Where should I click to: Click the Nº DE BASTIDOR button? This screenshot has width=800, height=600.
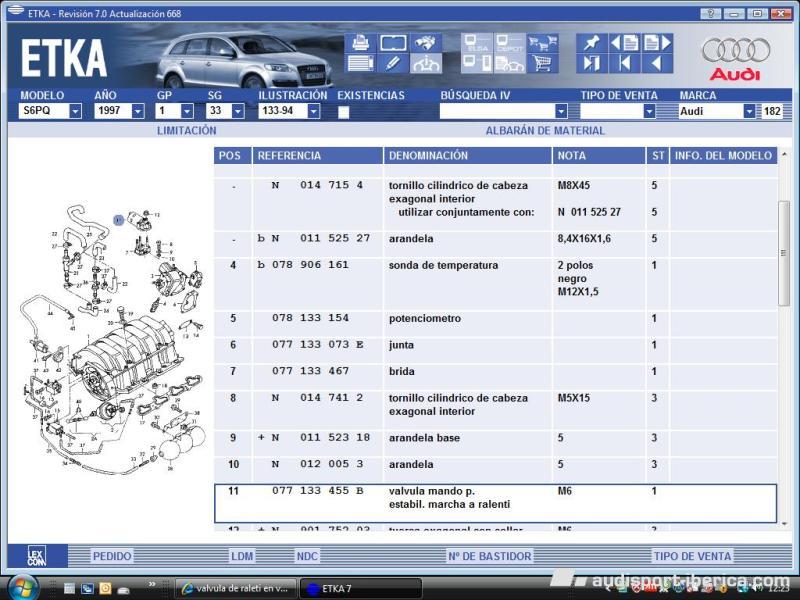click(489, 556)
